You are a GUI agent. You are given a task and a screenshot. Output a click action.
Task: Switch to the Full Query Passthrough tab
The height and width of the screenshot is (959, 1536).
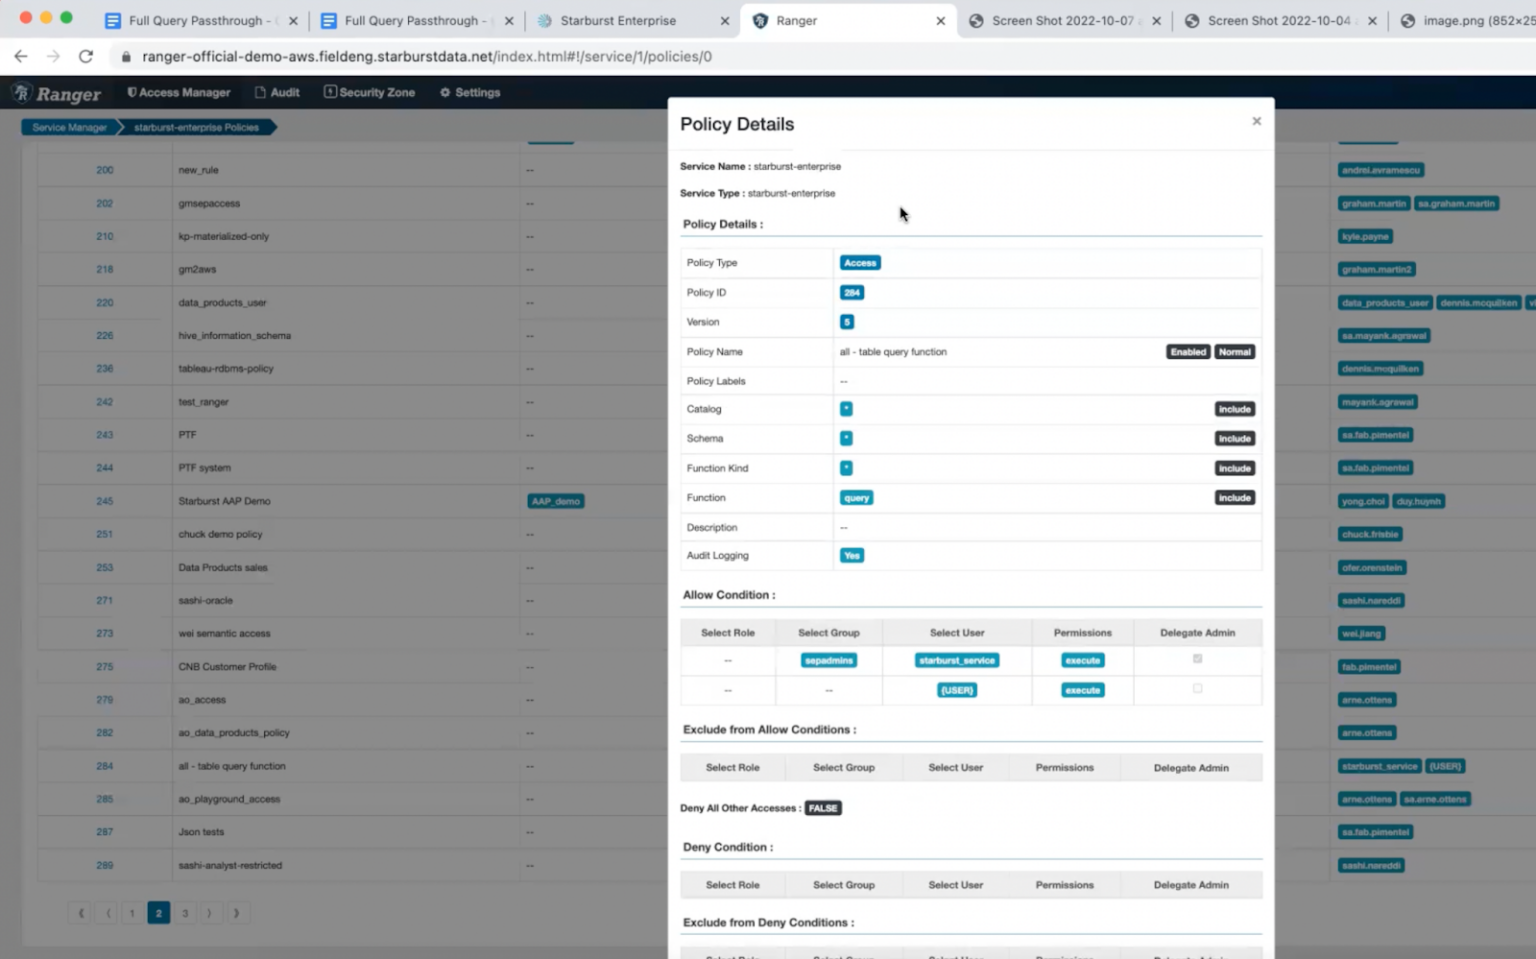click(194, 21)
